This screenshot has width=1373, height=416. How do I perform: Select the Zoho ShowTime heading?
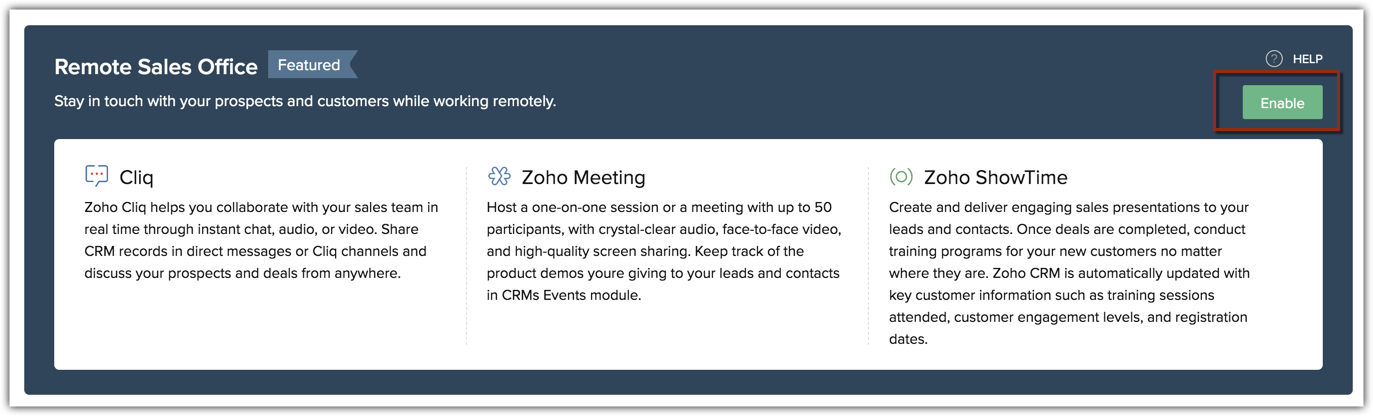pos(995,177)
